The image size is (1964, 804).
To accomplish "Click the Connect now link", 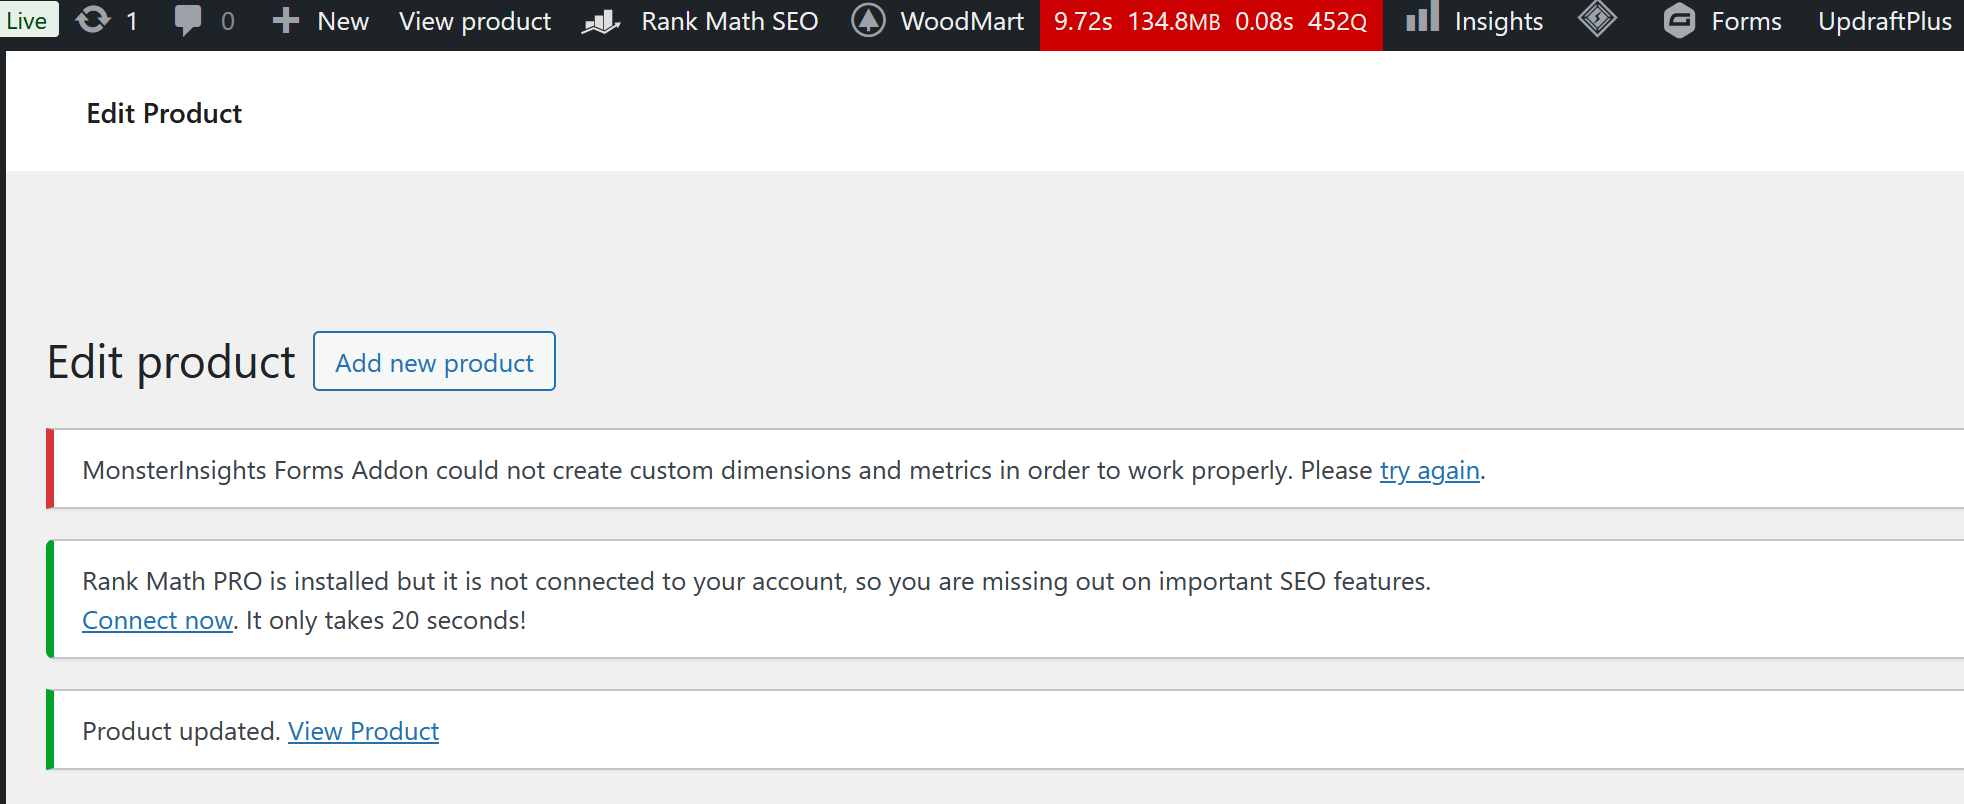I will click(x=157, y=620).
